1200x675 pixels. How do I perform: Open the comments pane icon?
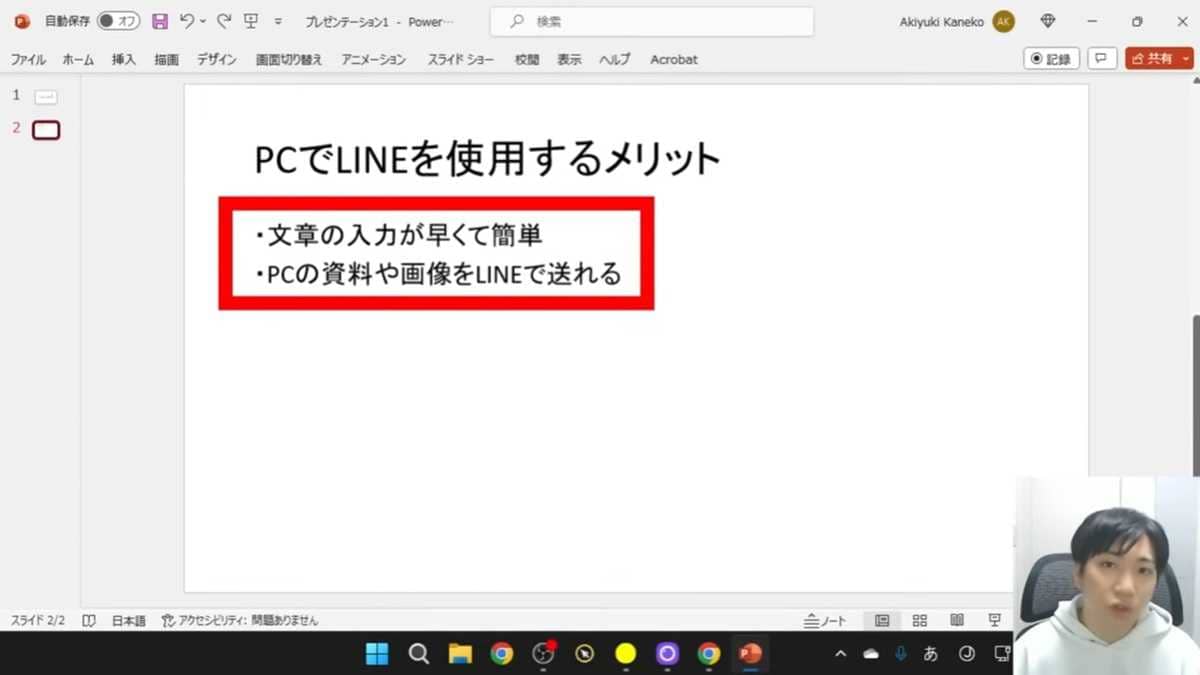[1102, 59]
